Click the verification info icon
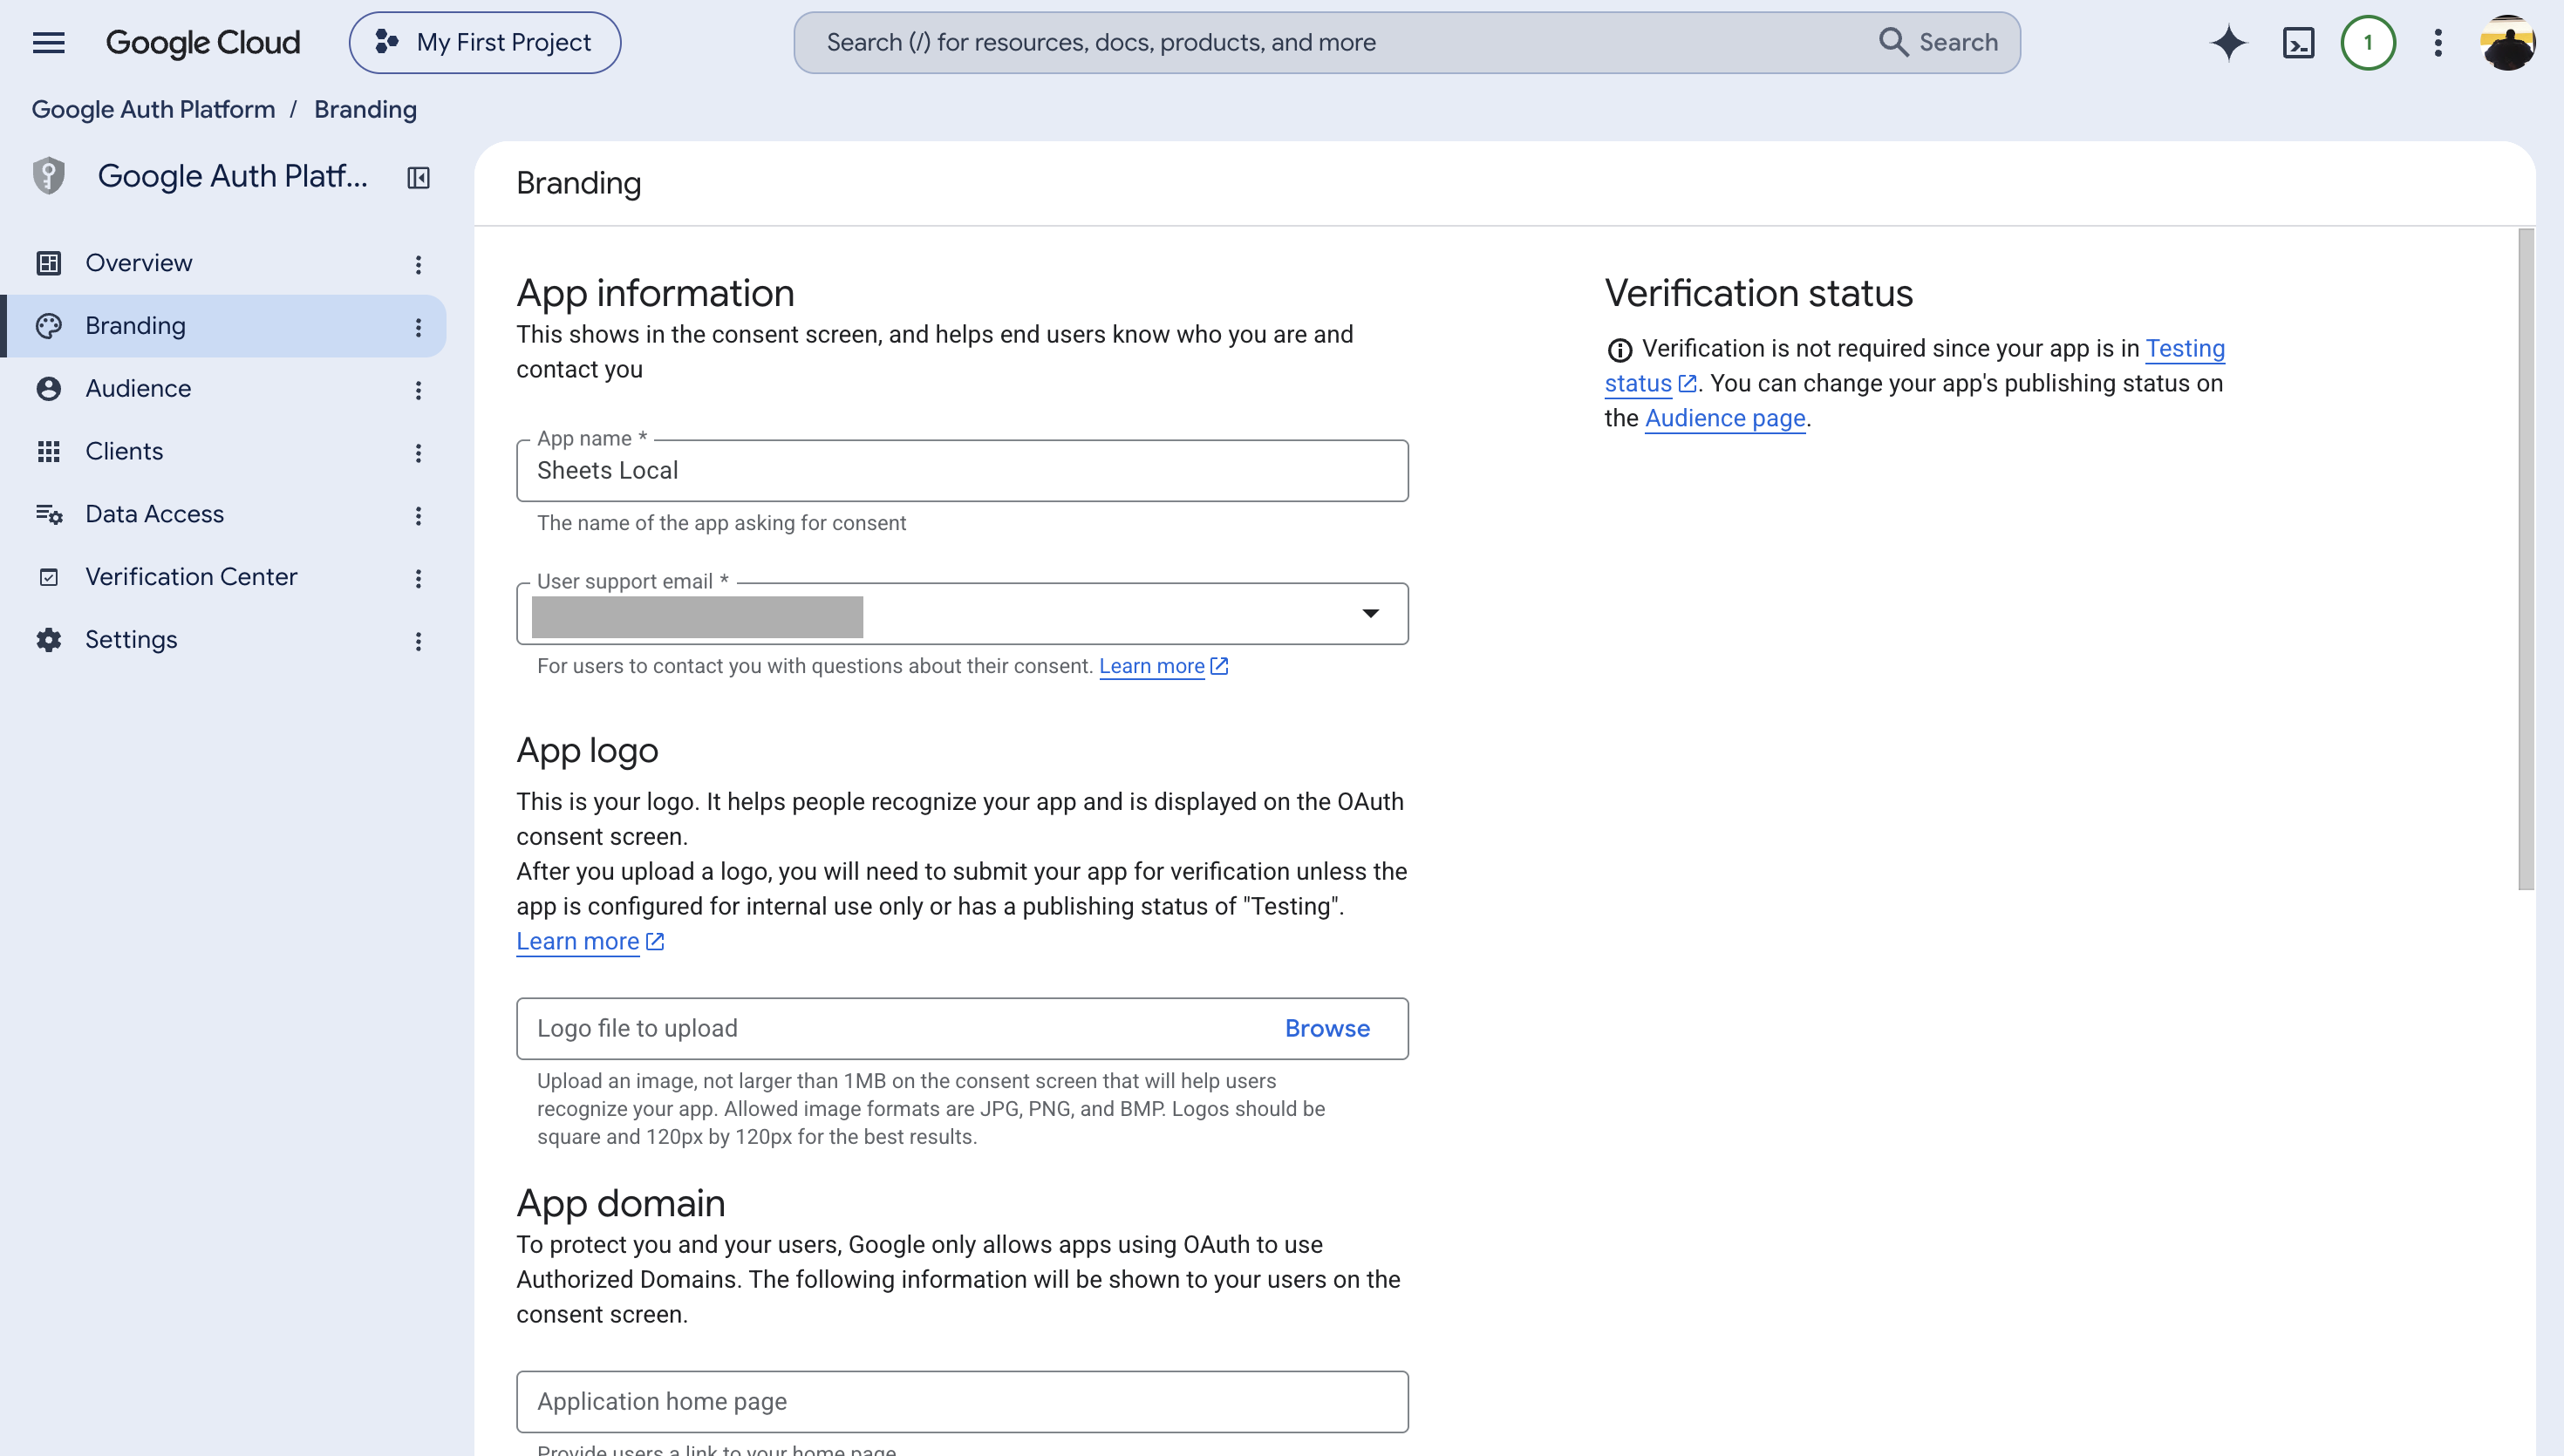 (x=1619, y=350)
